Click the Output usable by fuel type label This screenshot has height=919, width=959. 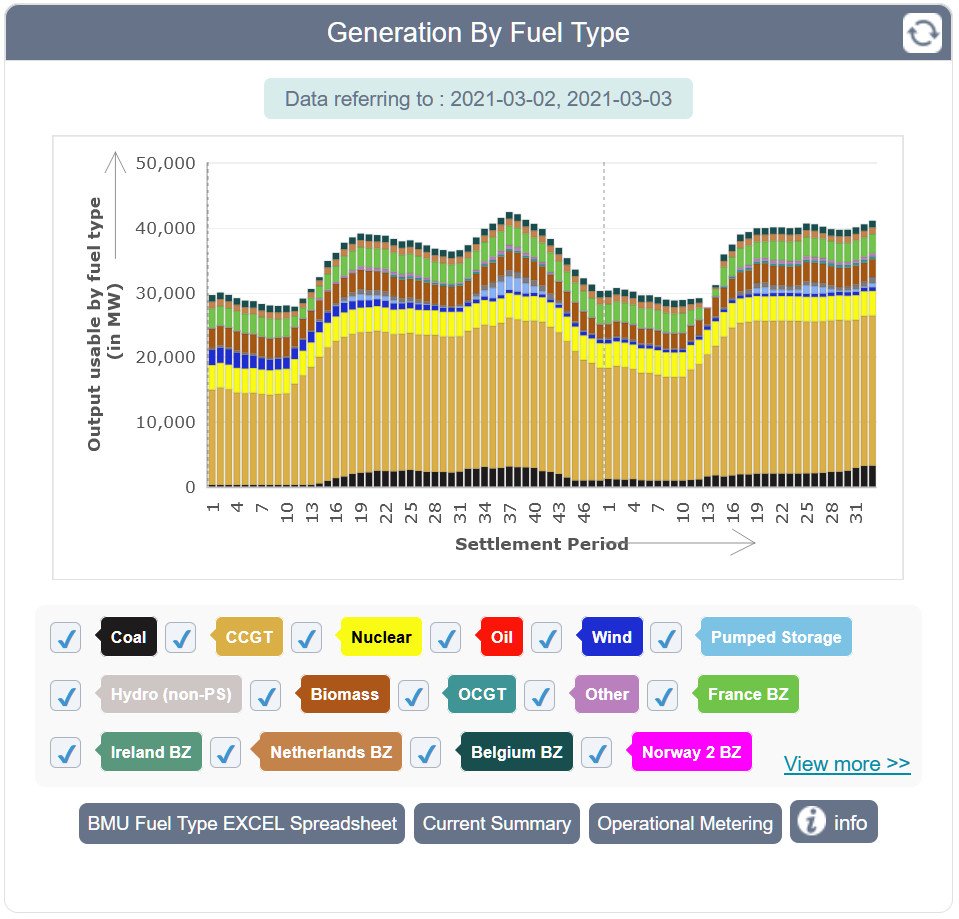tap(103, 324)
